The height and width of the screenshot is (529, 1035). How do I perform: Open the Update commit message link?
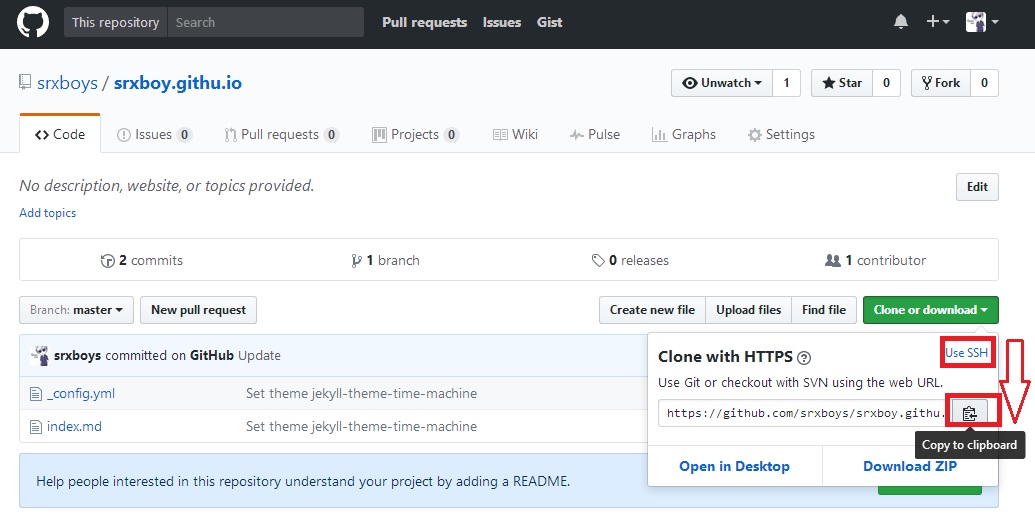[259, 355]
